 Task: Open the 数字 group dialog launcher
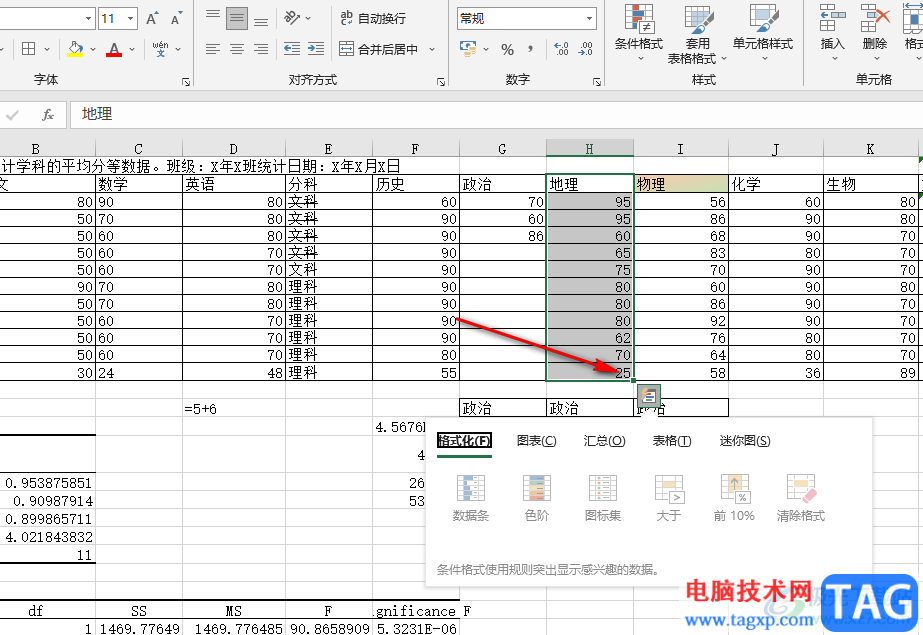tap(597, 82)
